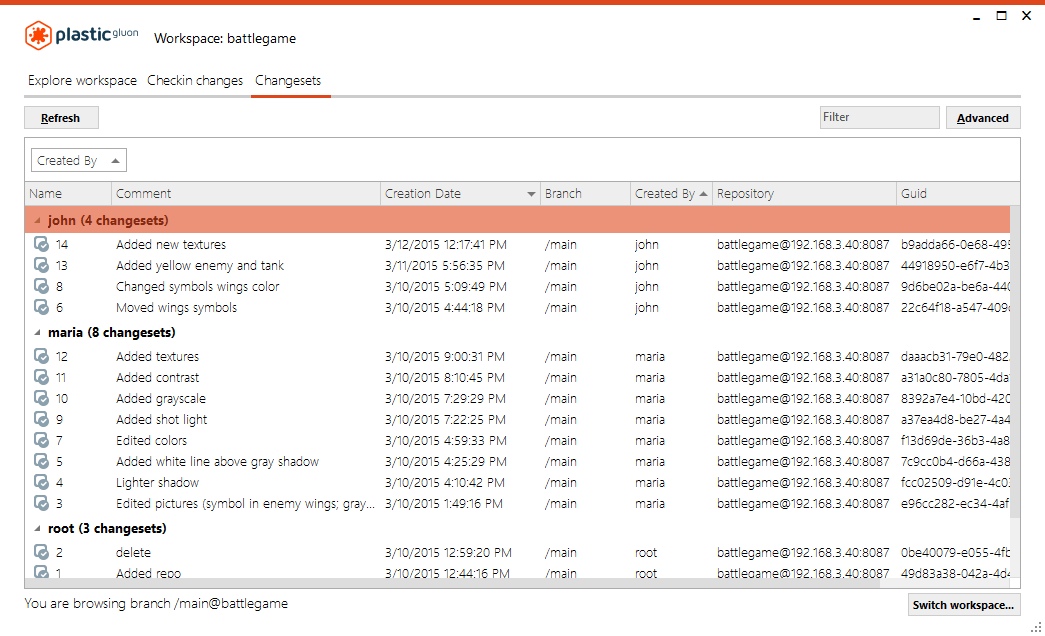Select 'Added white line above gray shadow'
This screenshot has height=636, width=1045.
coord(217,461)
